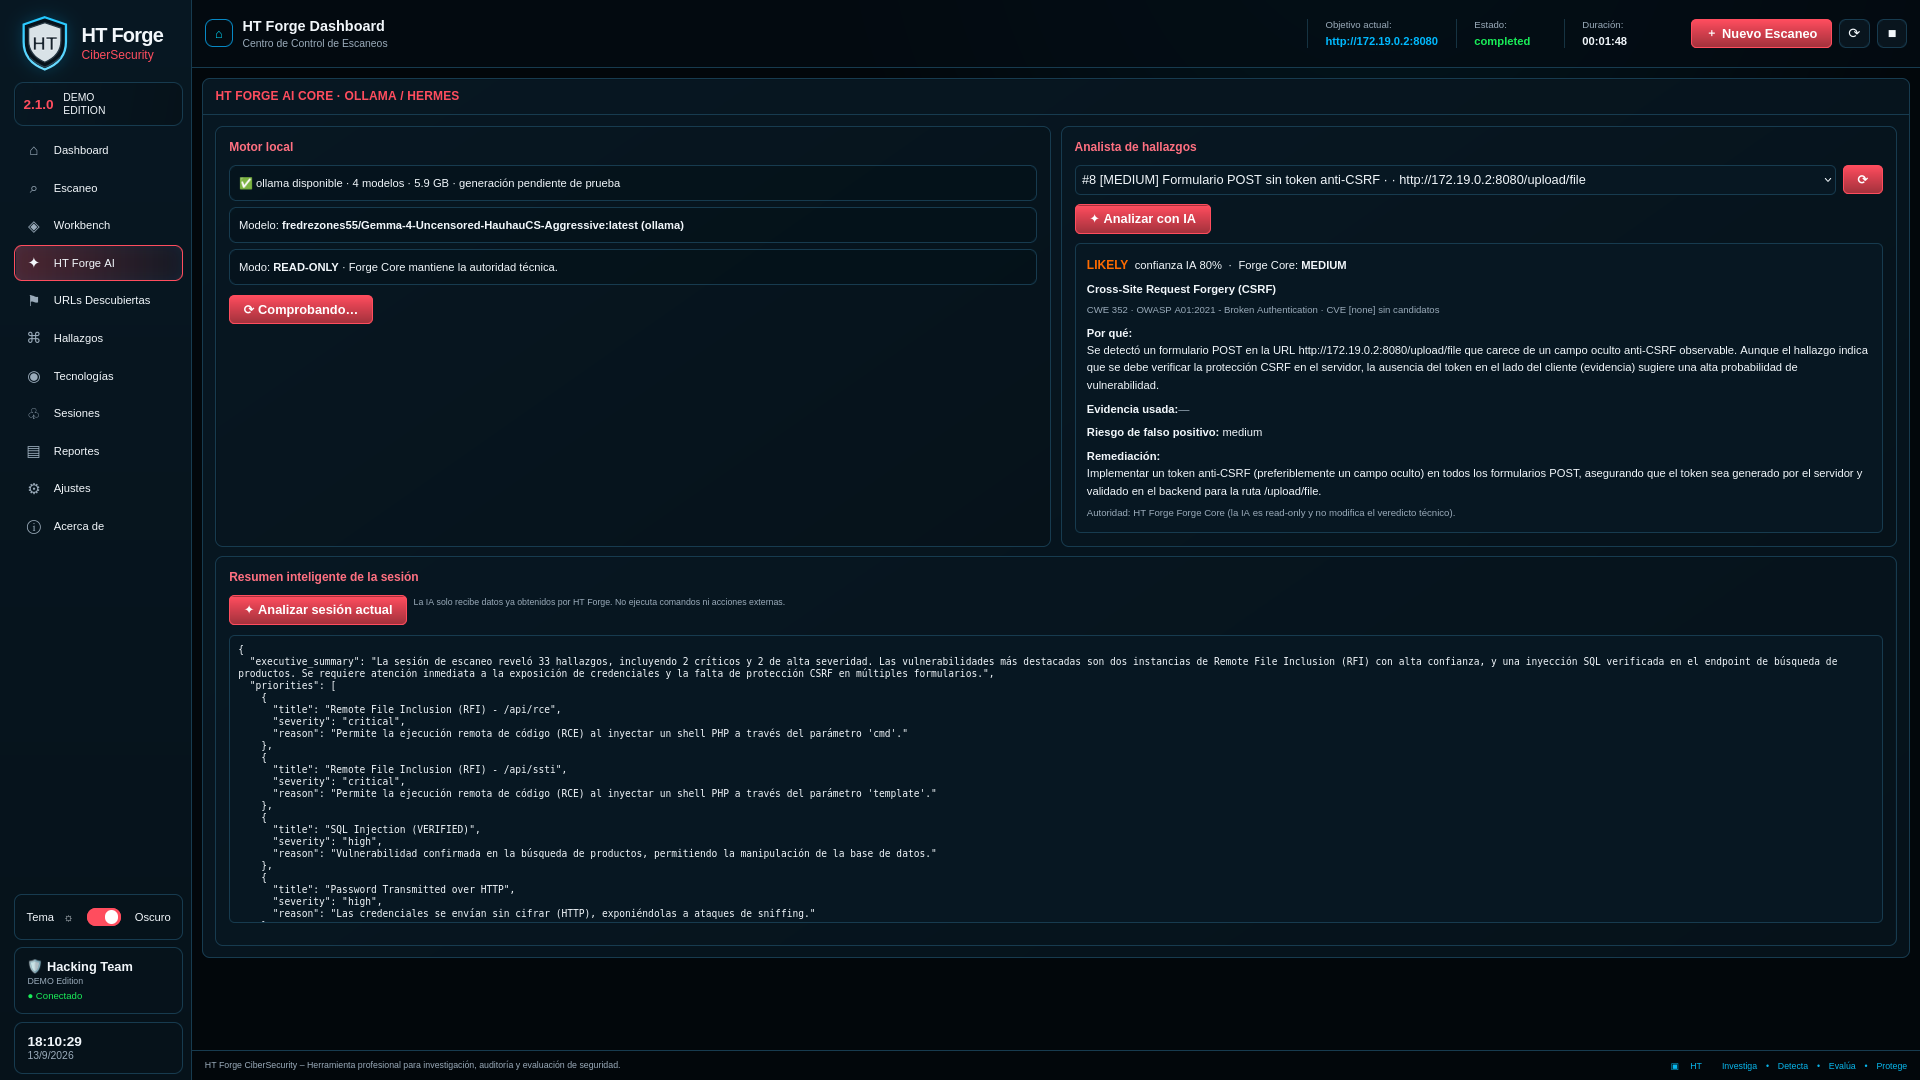Click the Dashboard house icon in sidebar
The width and height of the screenshot is (1920, 1080).
34,150
